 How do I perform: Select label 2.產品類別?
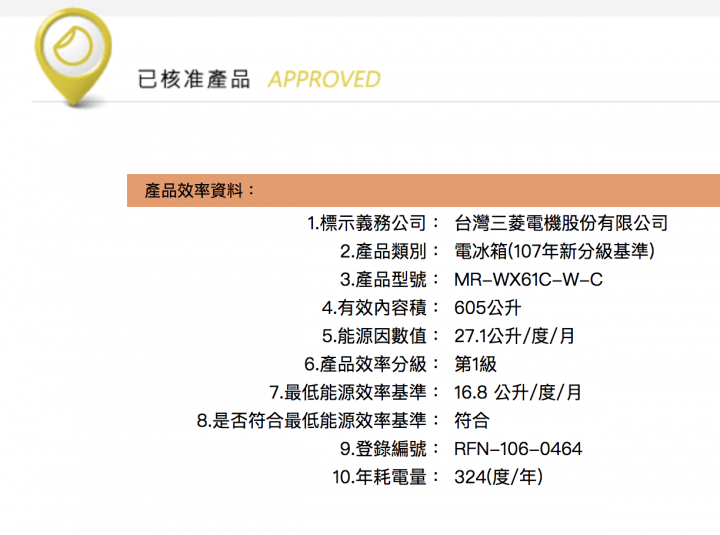point(389,251)
